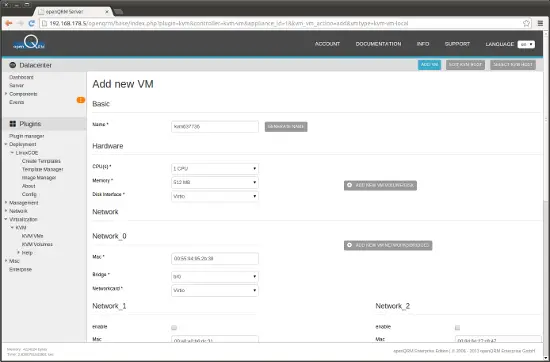Open About under LinuxCOE
The image size is (550, 362).
[x=29, y=186]
